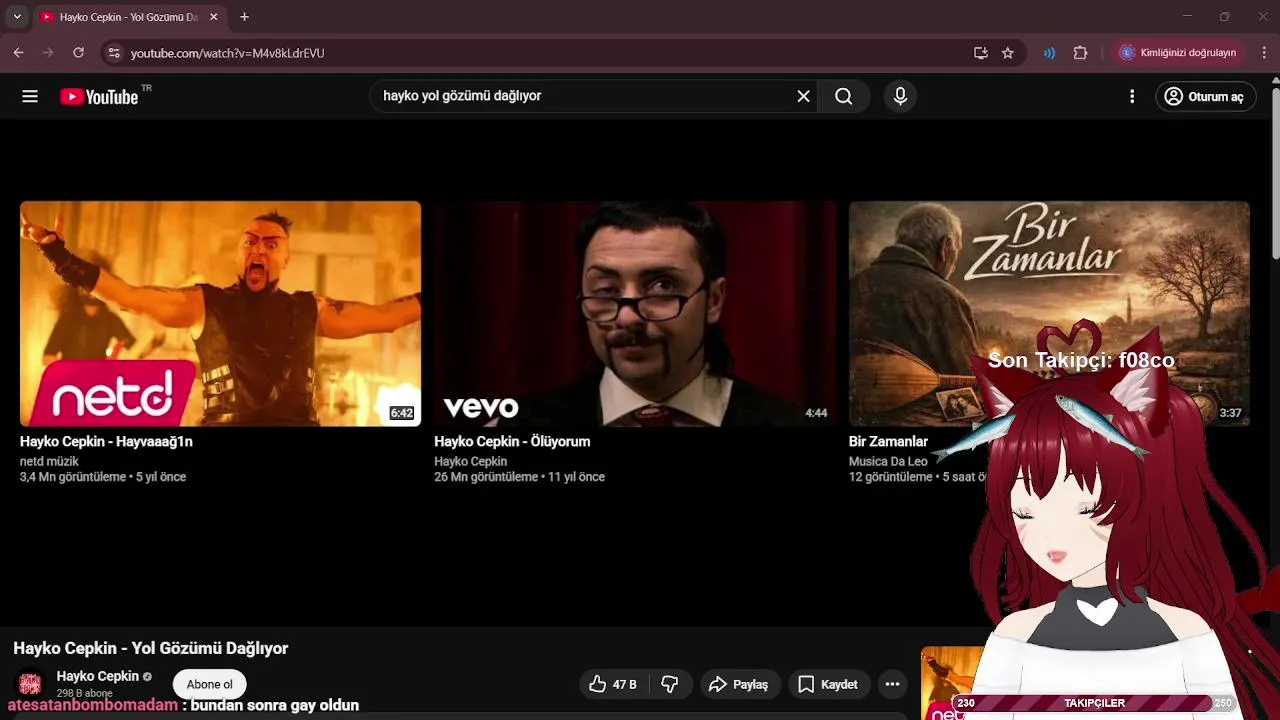Click the magnifier search button

pyautogui.click(x=844, y=96)
